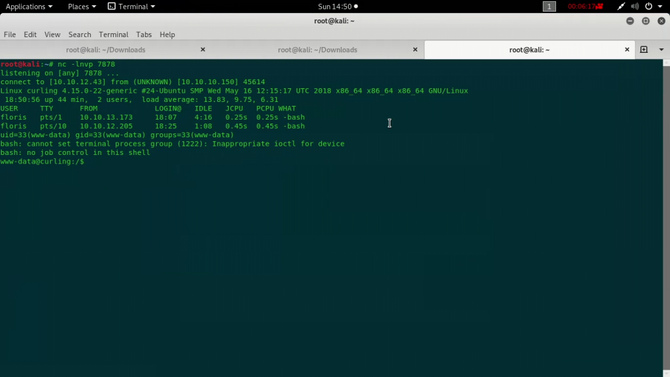Click the 'nc -lnvp 7878' command text
670x377 pixels.
pos(86,64)
